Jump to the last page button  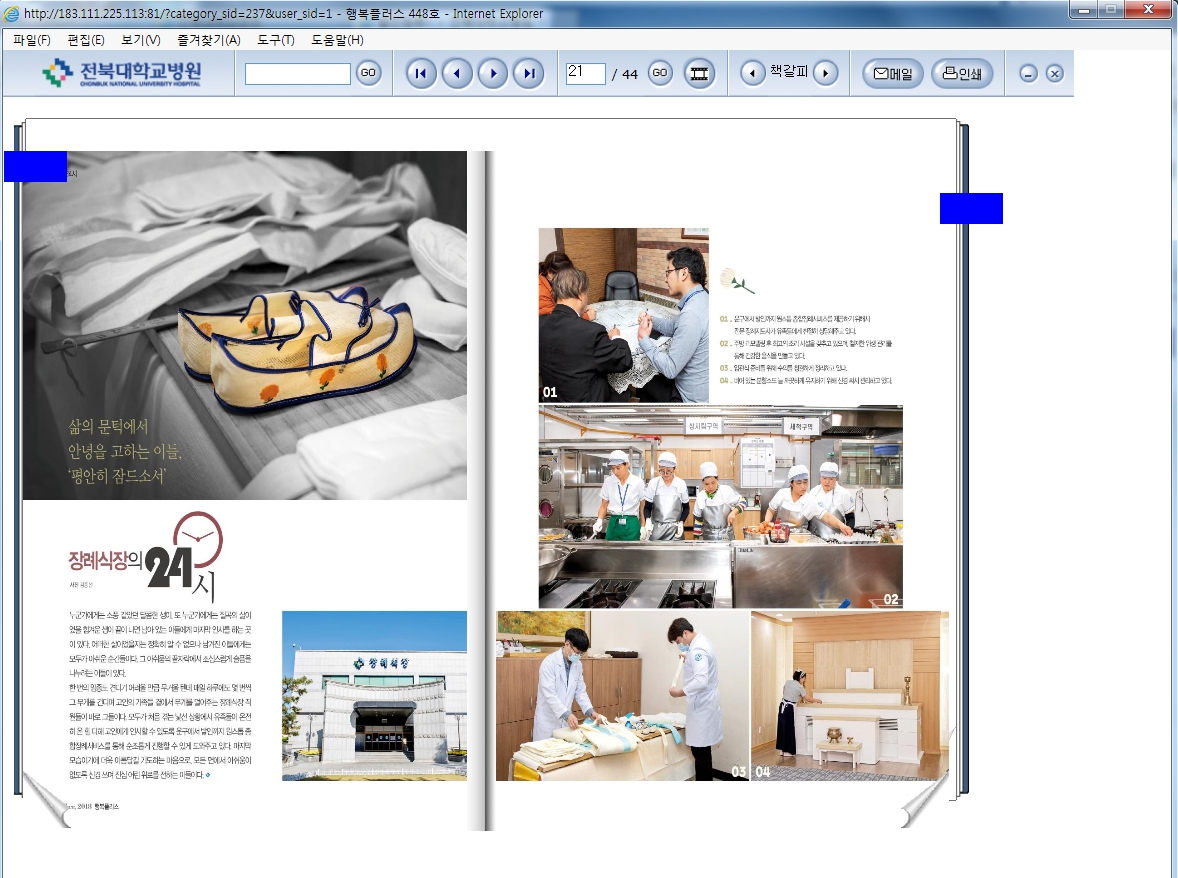528,73
